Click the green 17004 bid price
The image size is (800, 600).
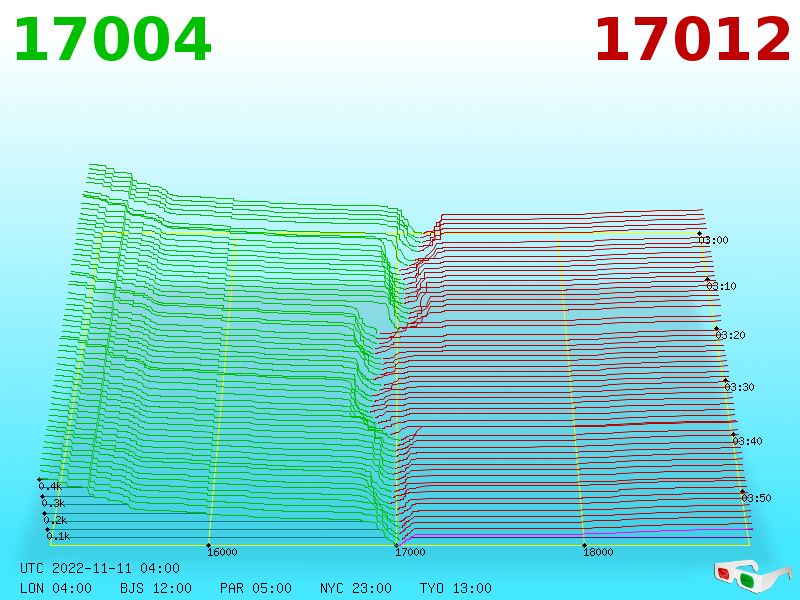tap(112, 40)
